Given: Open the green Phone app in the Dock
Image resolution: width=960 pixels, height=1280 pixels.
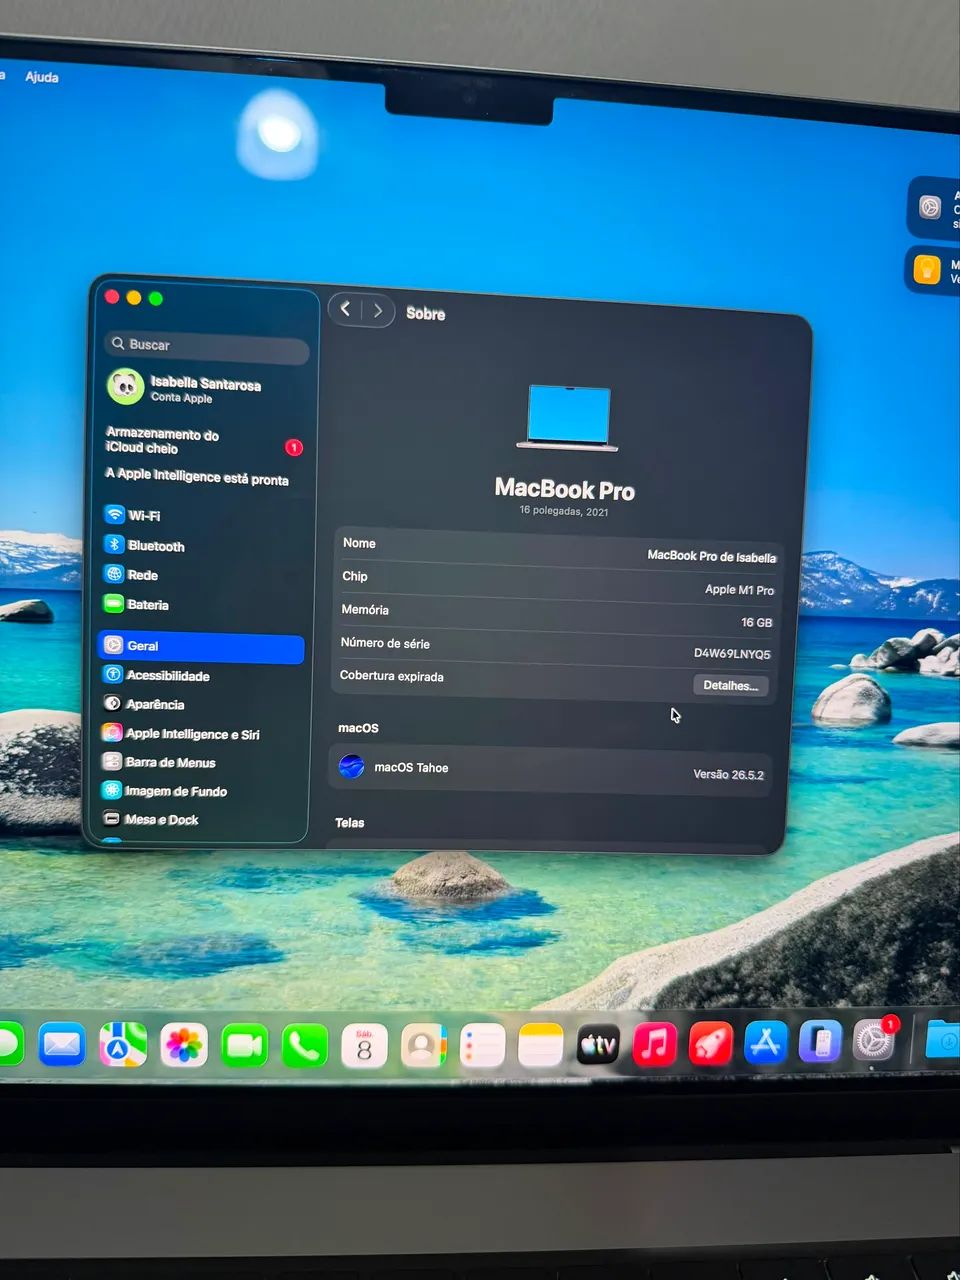Looking at the screenshot, I should point(304,1047).
